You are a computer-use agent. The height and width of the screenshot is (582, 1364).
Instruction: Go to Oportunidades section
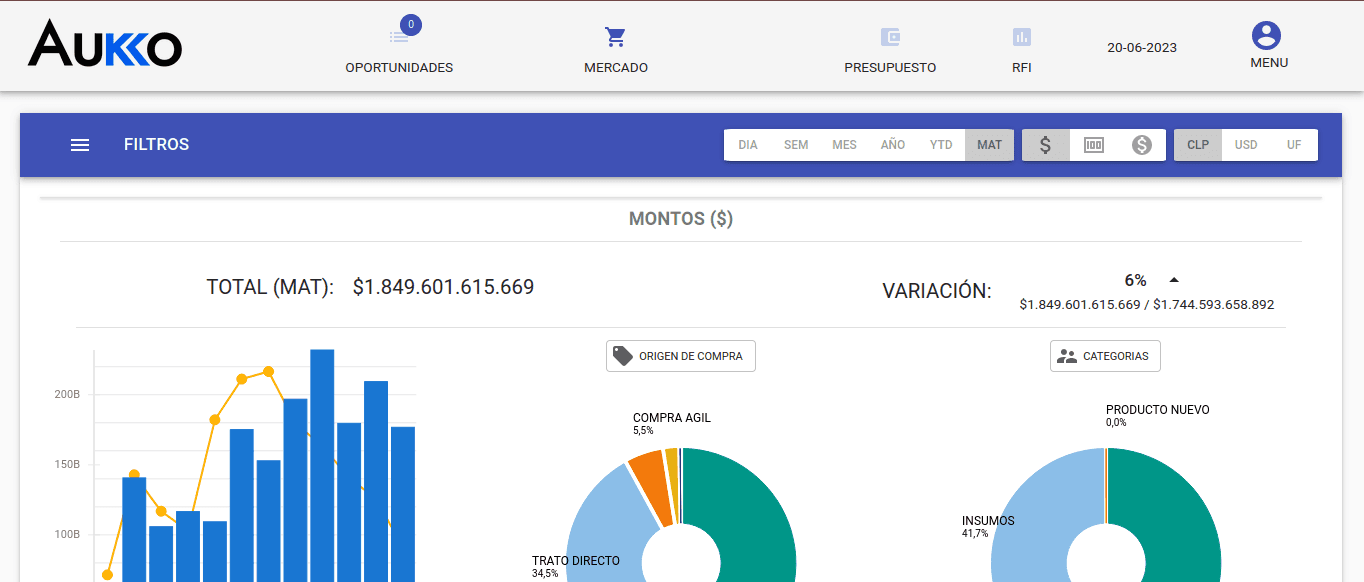[399, 68]
